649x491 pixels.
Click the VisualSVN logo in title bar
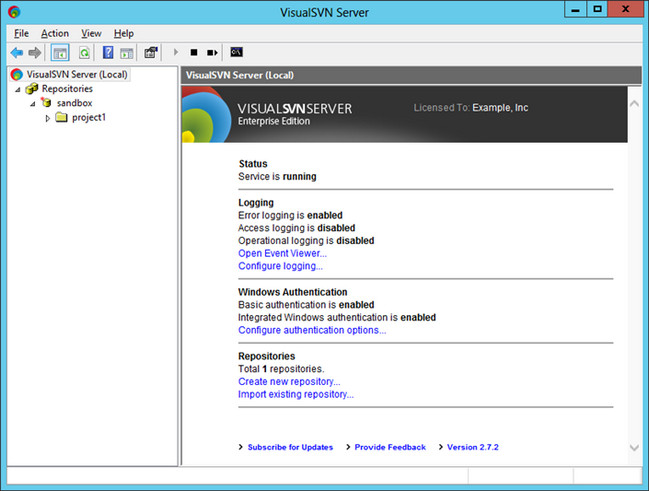[14, 12]
